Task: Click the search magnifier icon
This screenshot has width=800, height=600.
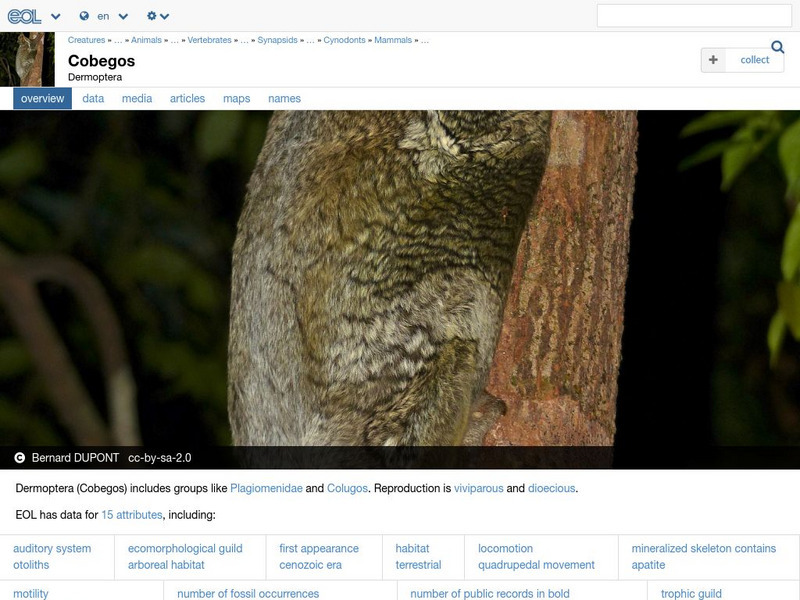Action: pyautogui.click(x=778, y=47)
